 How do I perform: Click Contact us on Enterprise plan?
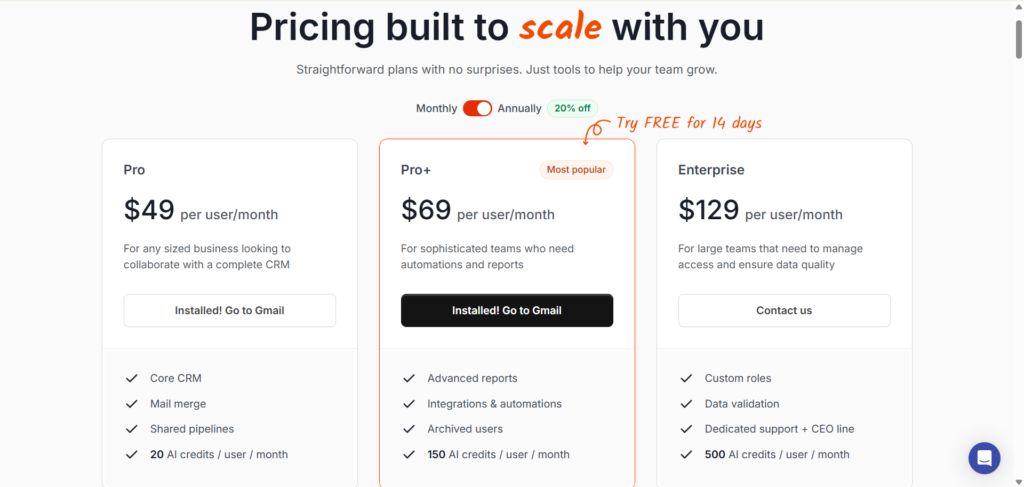point(784,311)
